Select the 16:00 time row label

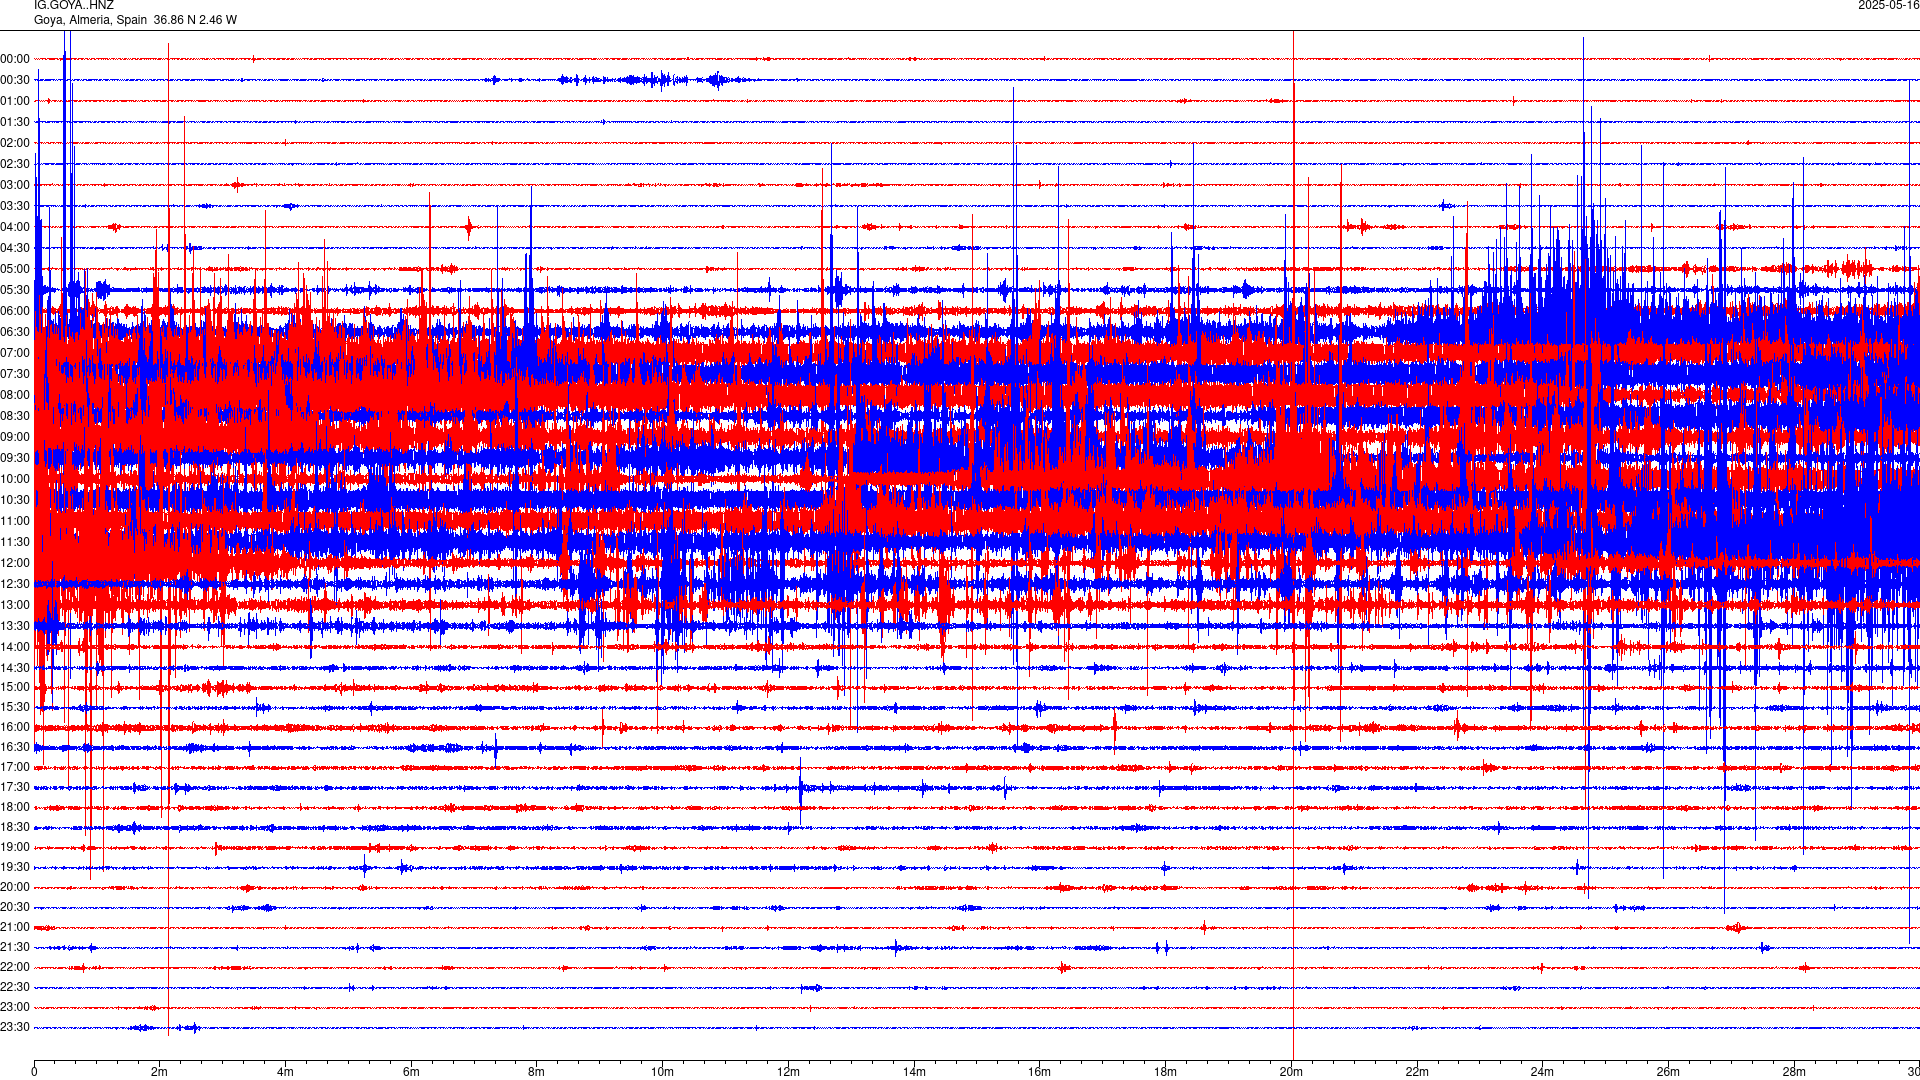[x=15, y=727]
